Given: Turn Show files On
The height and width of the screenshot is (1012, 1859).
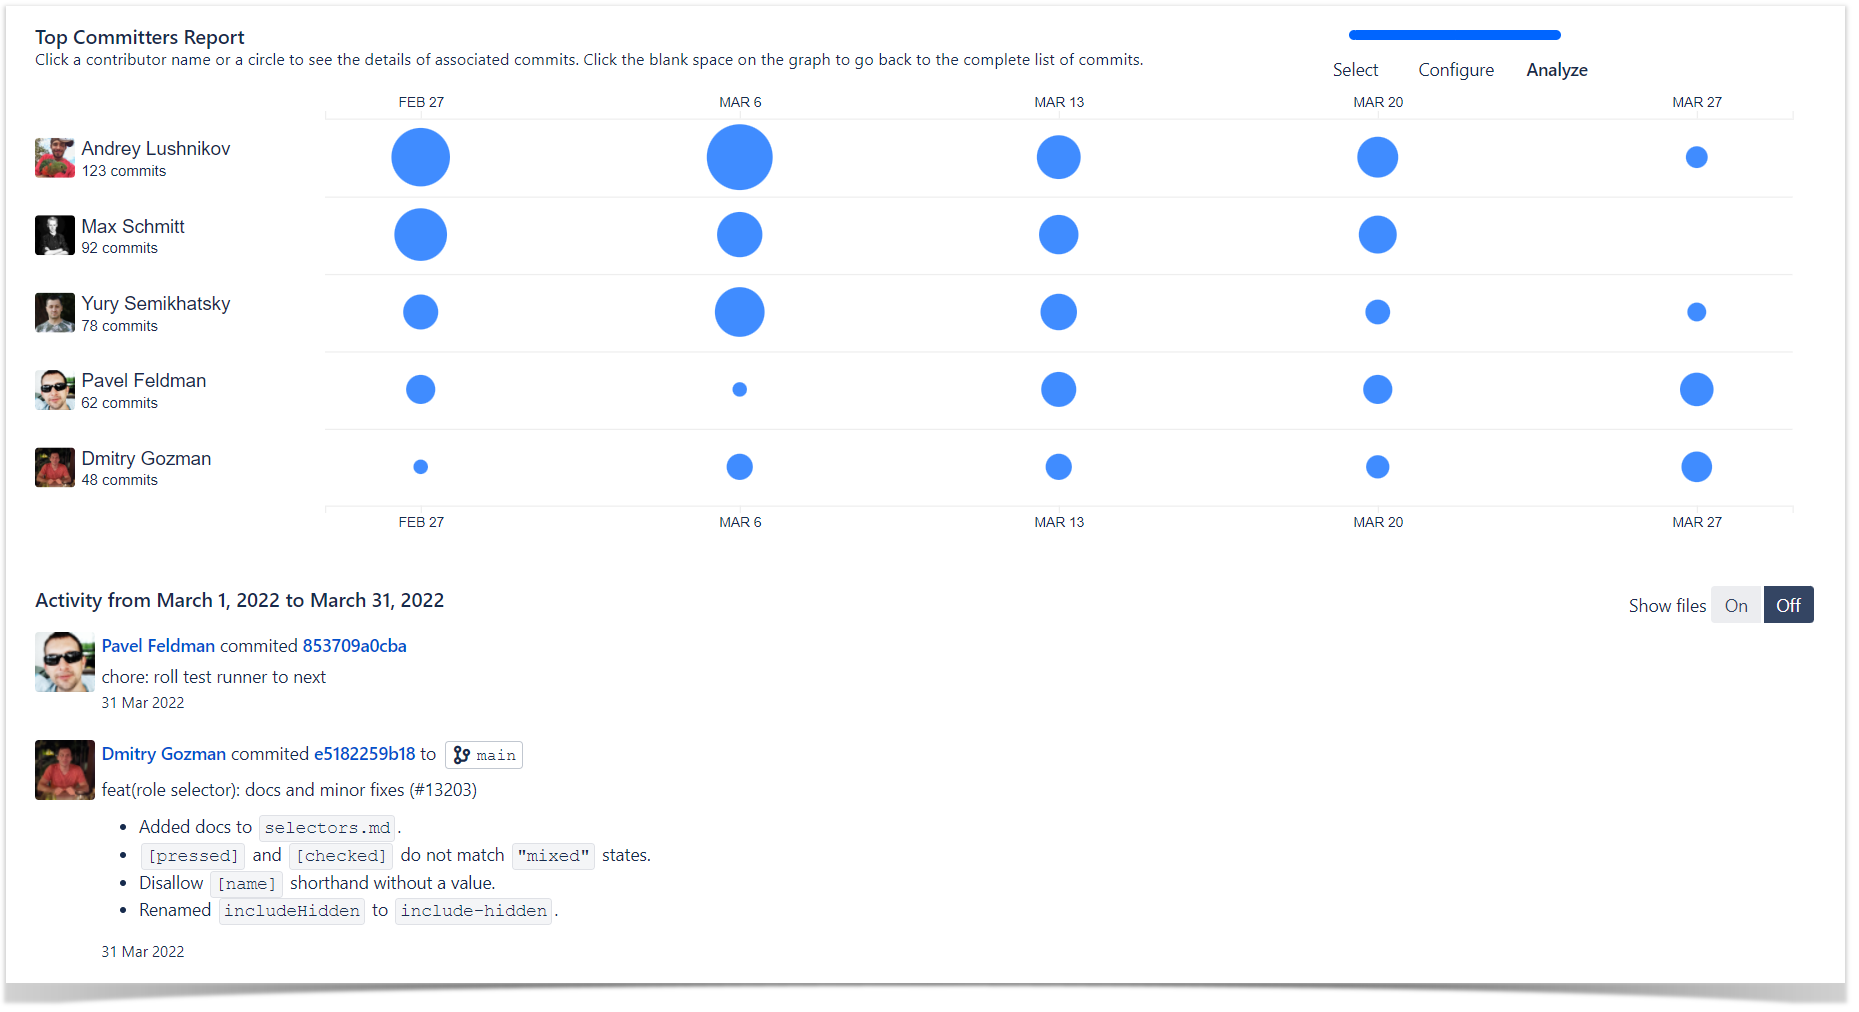Looking at the screenshot, I should tap(1736, 605).
